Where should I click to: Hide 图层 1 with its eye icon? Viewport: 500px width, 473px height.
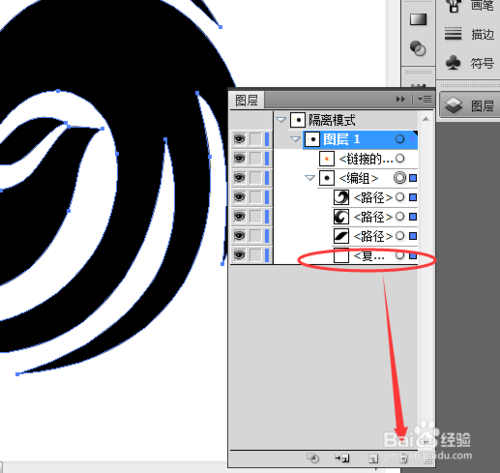coord(239,139)
